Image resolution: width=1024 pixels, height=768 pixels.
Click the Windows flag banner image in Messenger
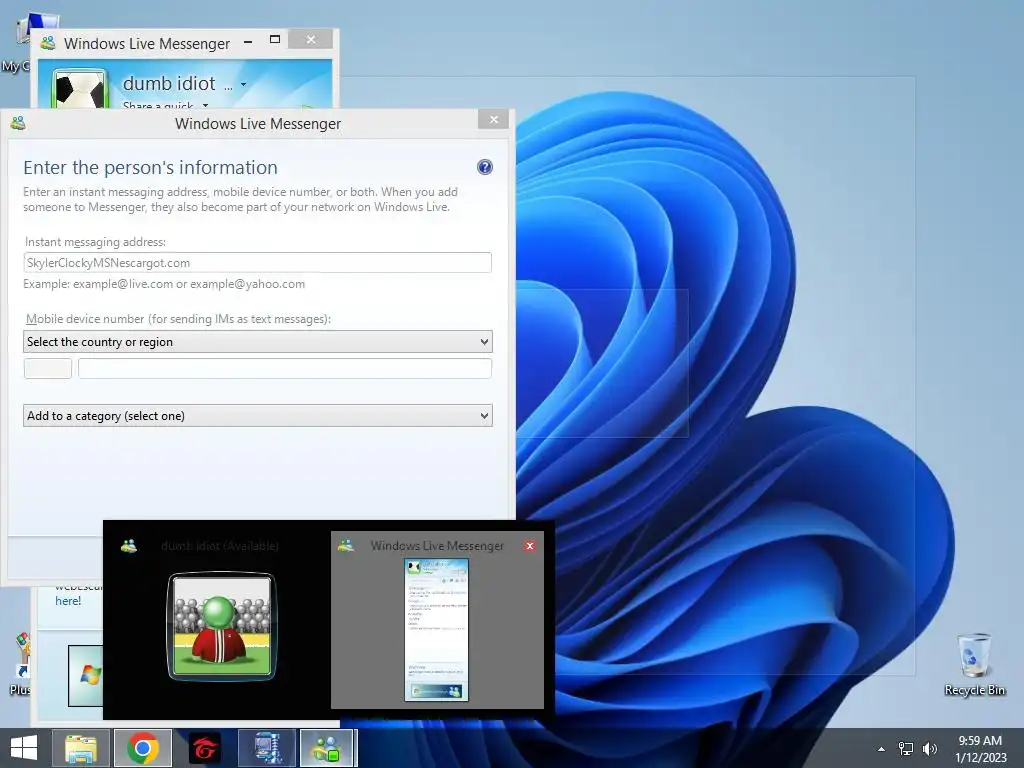click(x=86, y=676)
